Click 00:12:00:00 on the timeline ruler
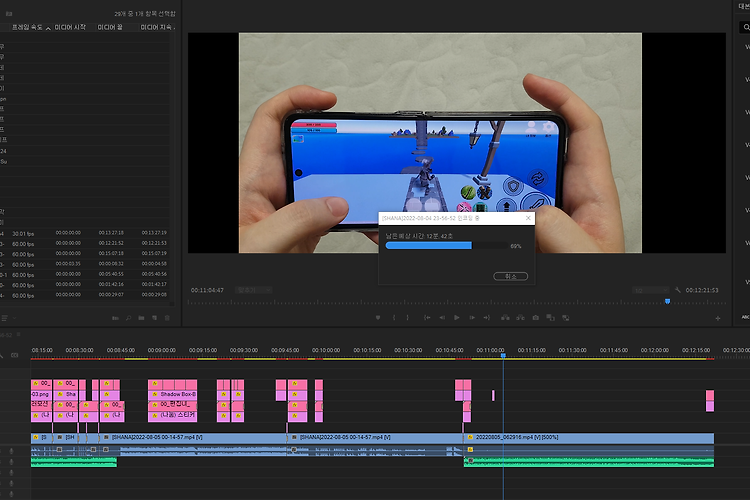The image size is (750, 500). coord(655,350)
